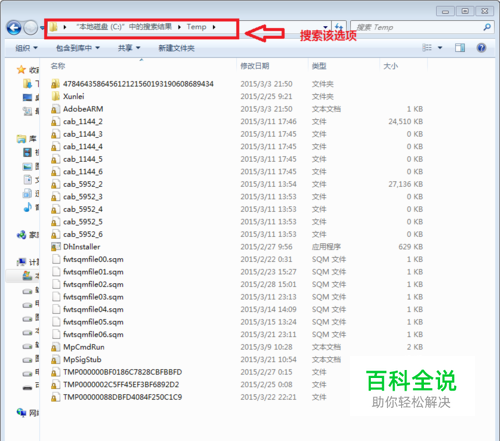Open Network icon in navigation pane
Screen dimensions: 500x441
tap(21, 413)
